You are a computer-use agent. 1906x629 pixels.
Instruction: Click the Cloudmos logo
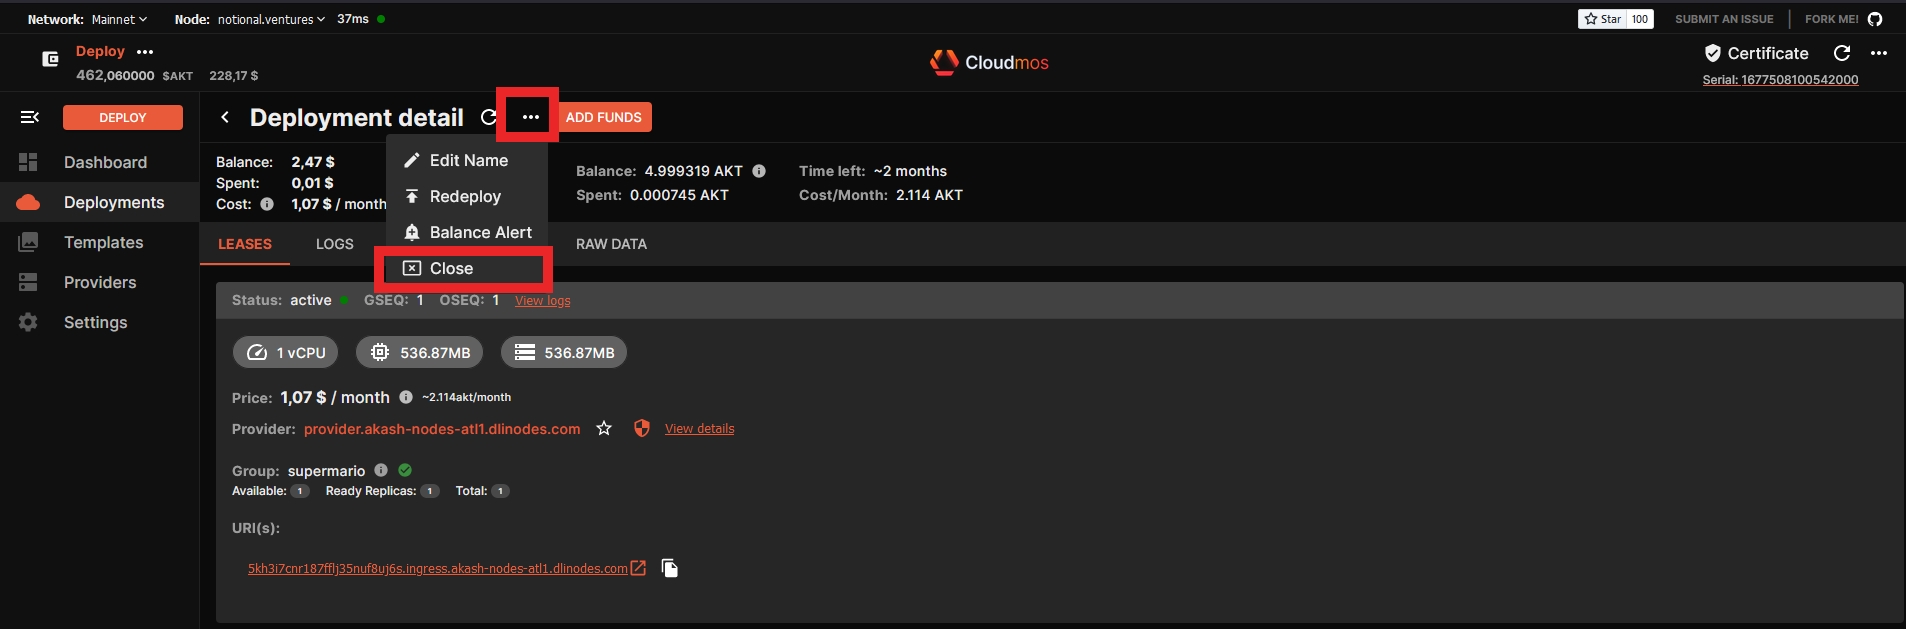(x=989, y=62)
